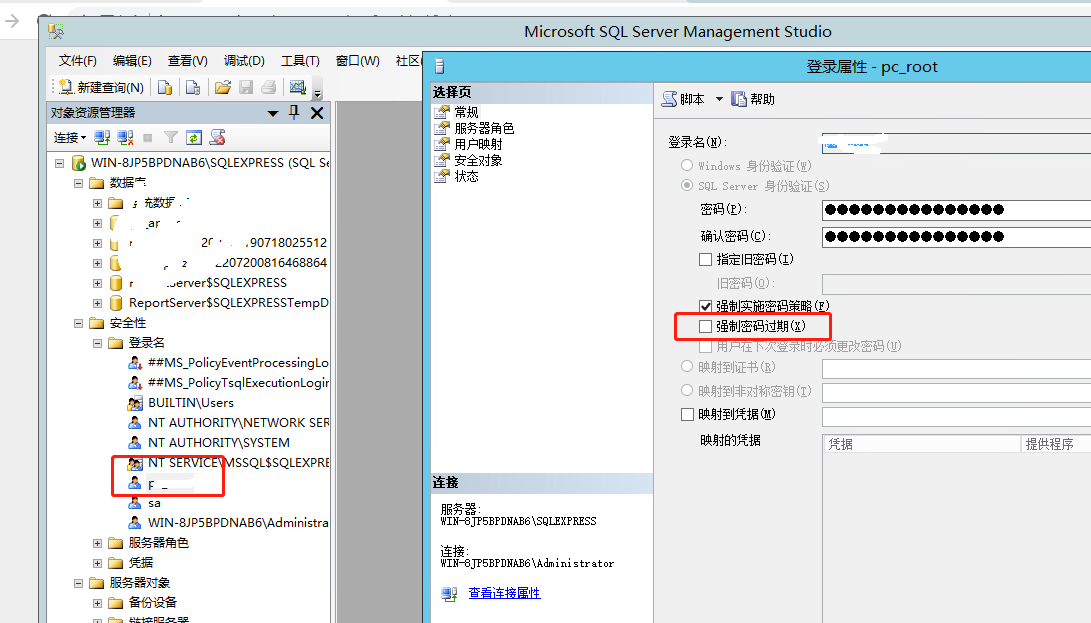Click the 凭据 column header in the grid
The width and height of the screenshot is (1091, 623).
(x=922, y=444)
